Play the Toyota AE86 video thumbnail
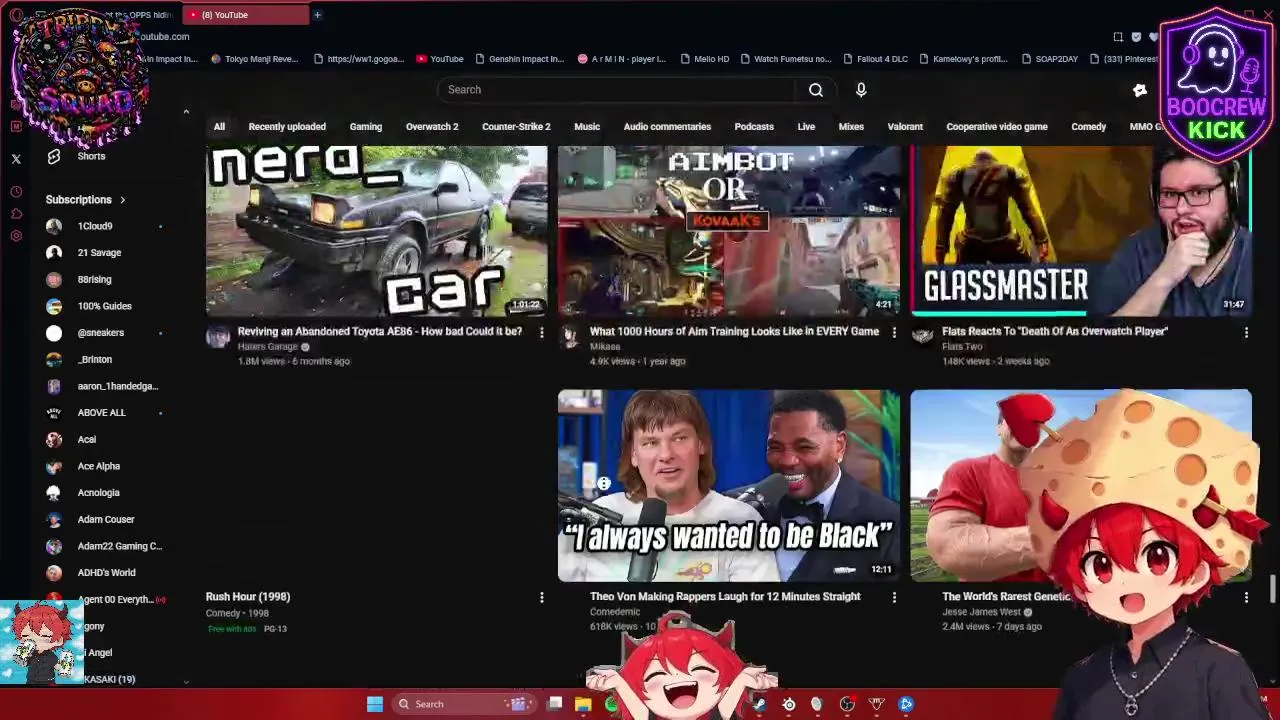 point(377,231)
